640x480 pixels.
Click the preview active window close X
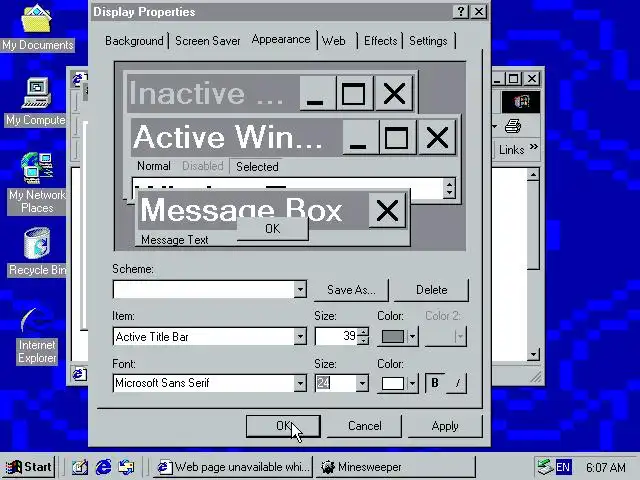coord(437,137)
